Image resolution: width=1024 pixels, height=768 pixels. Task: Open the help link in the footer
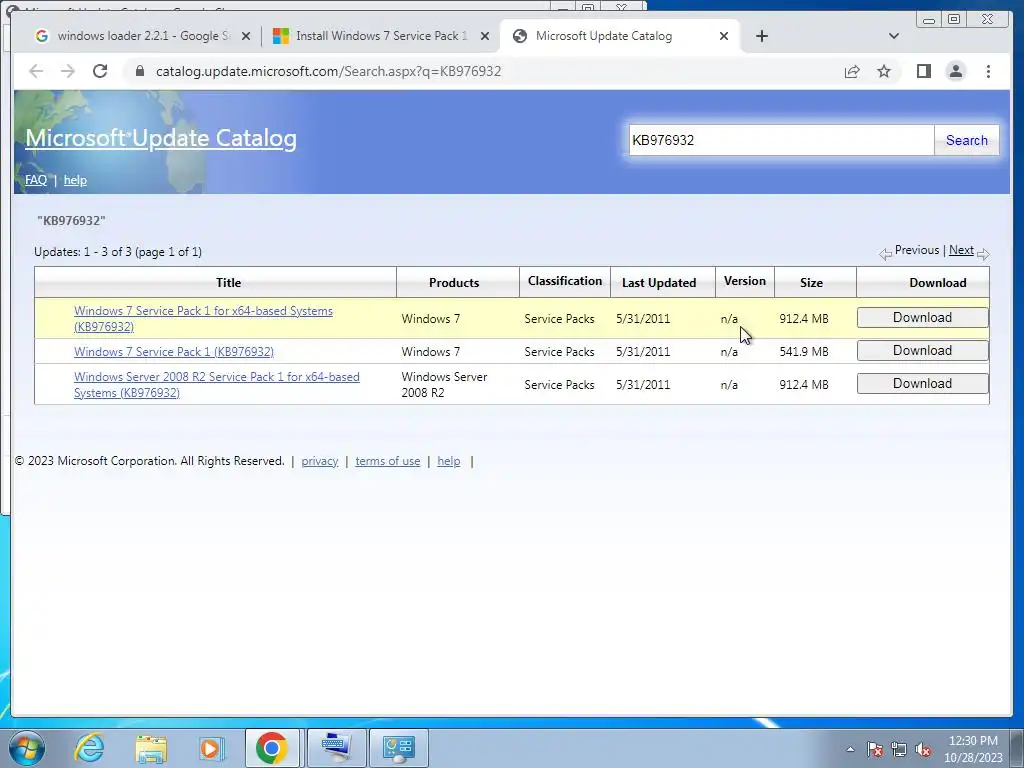tap(449, 461)
